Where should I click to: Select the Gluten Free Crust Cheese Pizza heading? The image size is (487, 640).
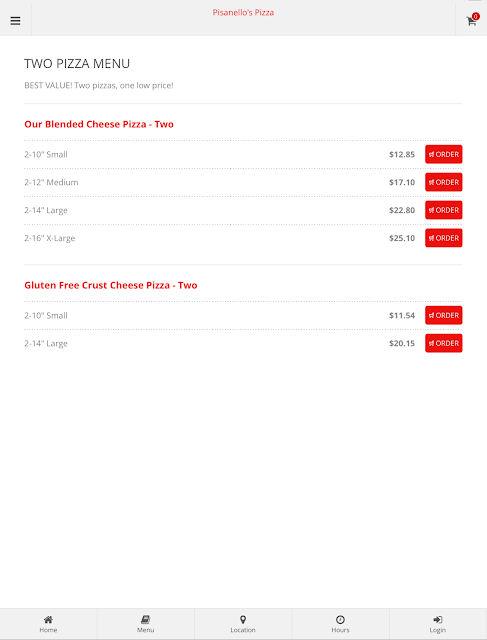pos(111,285)
